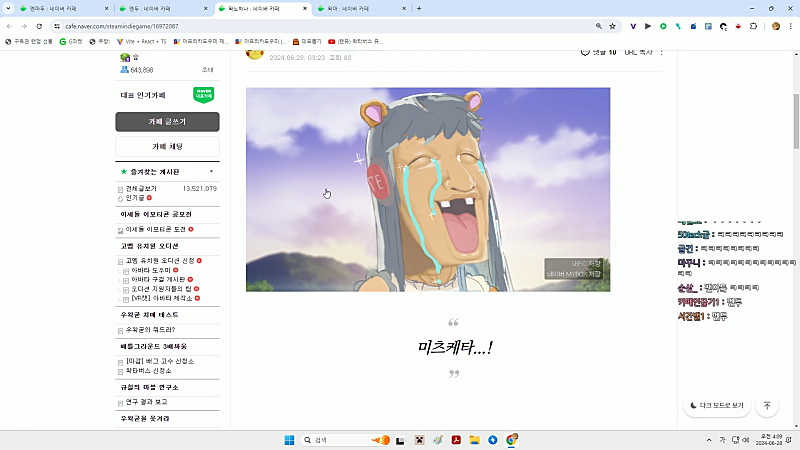Open the 인기글 board
Screen dimensions: 800x450
point(135,198)
